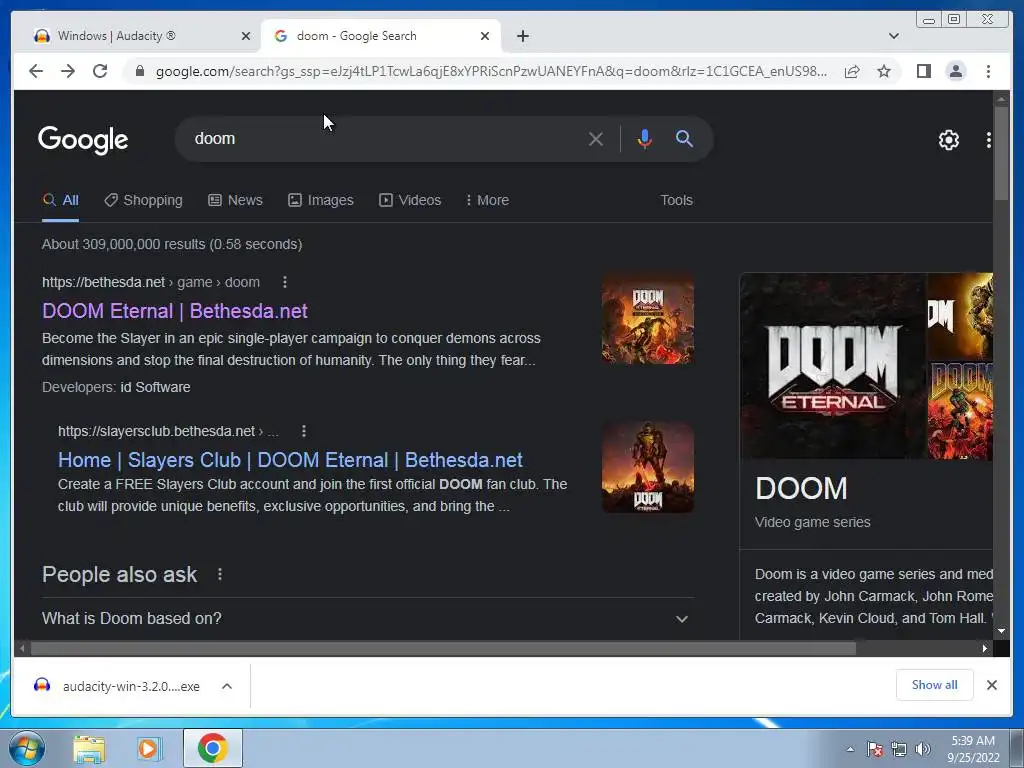This screenshot has height=768, width=1024.
Task: Open a new browser tab
Action: pyautogui.click(x=522, y=36)
